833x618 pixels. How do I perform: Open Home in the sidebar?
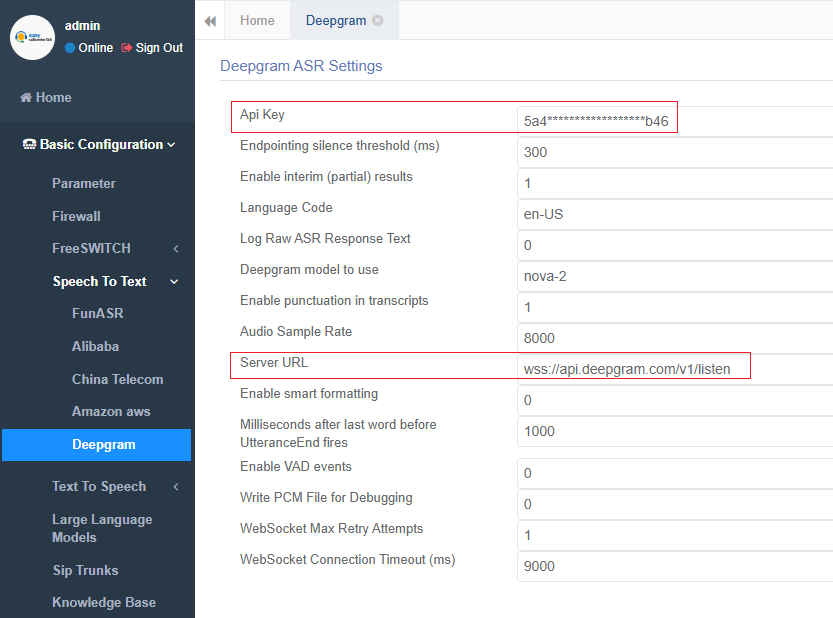(46, 97)
